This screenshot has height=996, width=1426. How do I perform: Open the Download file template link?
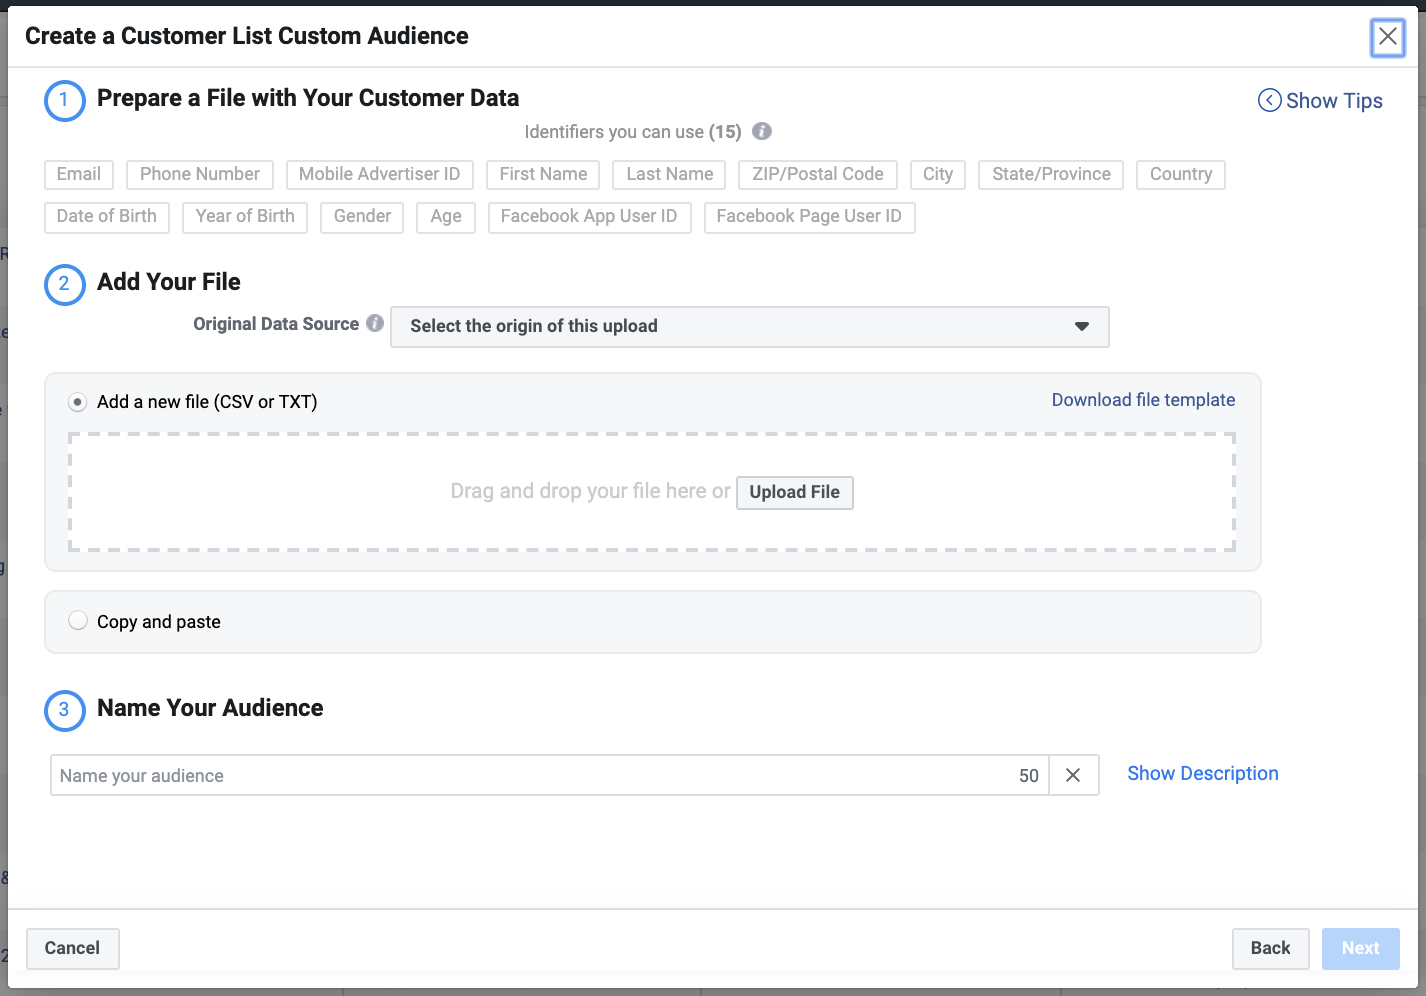click(x=1143, y=400)
